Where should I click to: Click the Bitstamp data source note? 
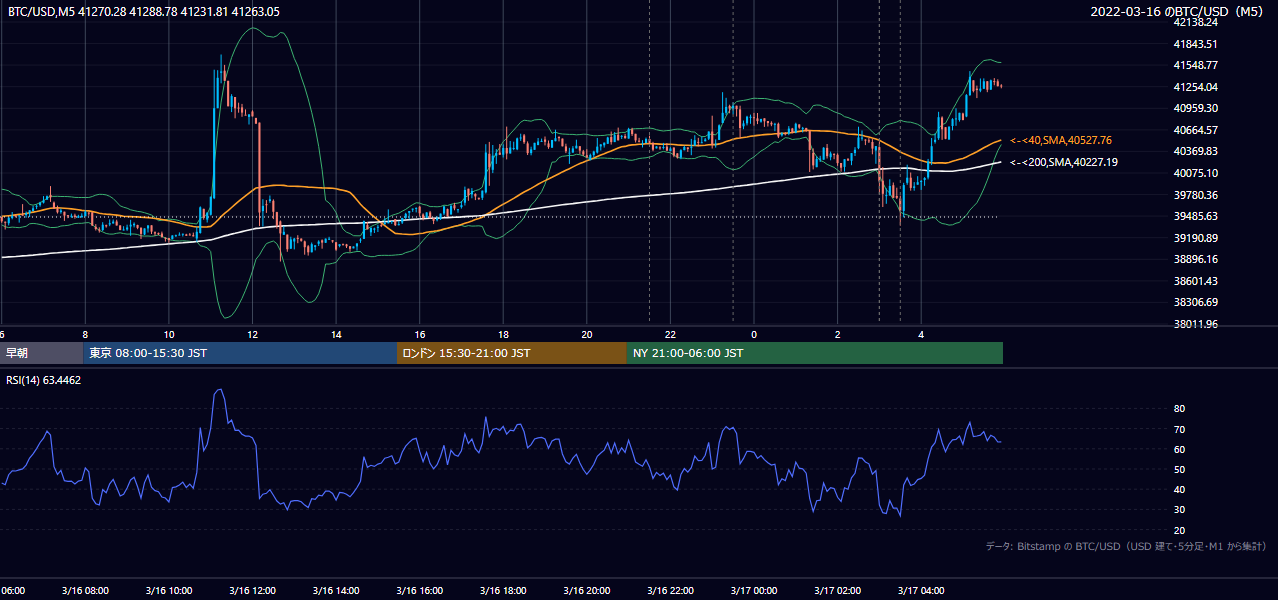click(x=1126, y=546)
